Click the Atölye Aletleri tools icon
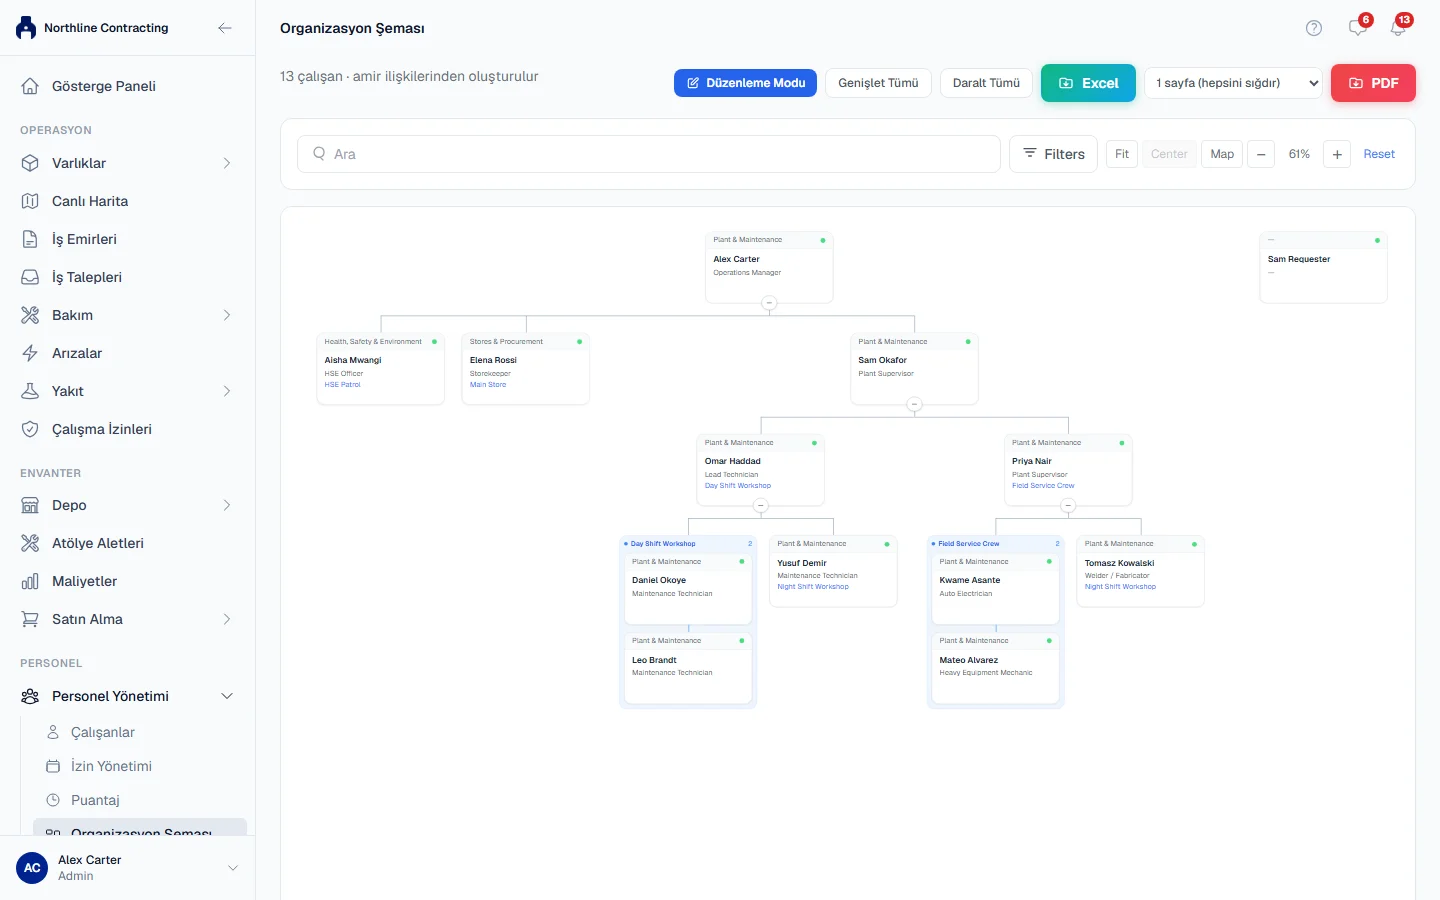 [x=30, y=543]
